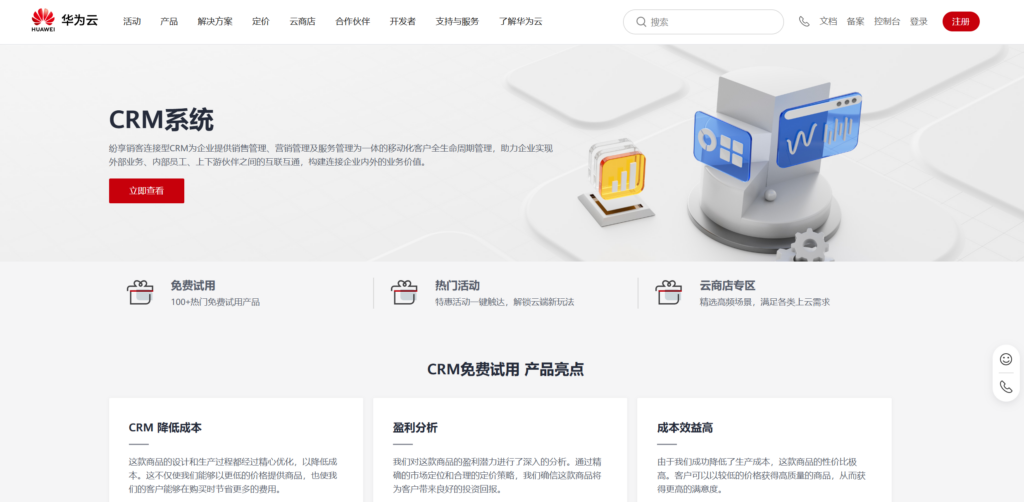
Task: Click the gift icon beside 热门活动
Action: coord(404,292)
